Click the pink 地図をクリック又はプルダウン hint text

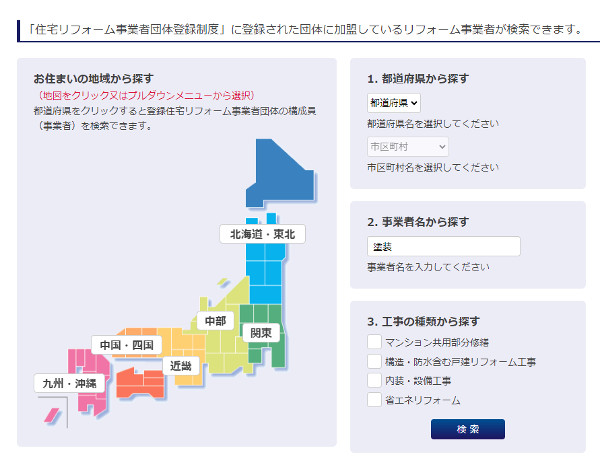pos(146,95)
